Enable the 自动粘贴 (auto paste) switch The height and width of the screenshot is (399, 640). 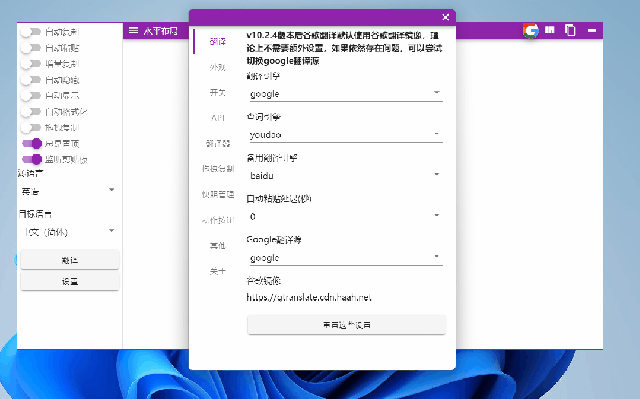click(x=31, y=48)
